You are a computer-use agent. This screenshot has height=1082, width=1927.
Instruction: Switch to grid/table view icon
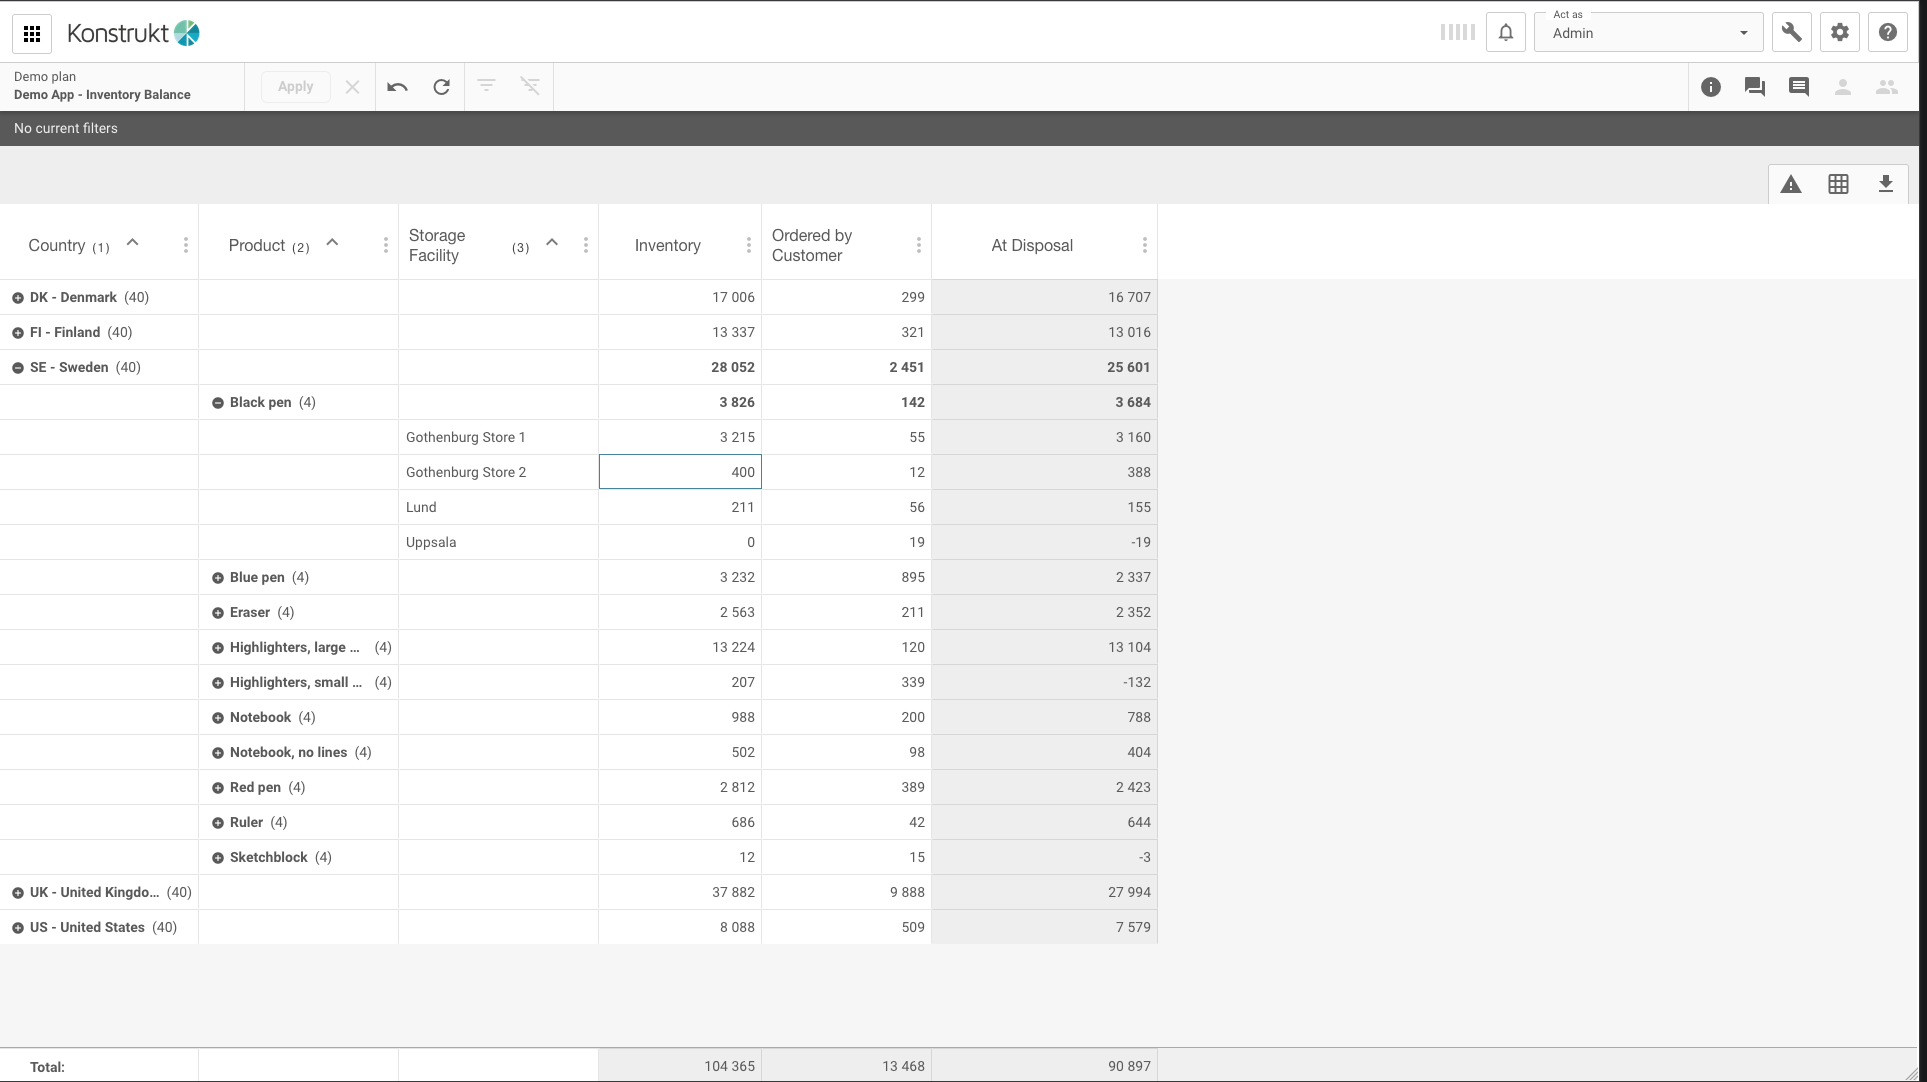(1838, 184)
